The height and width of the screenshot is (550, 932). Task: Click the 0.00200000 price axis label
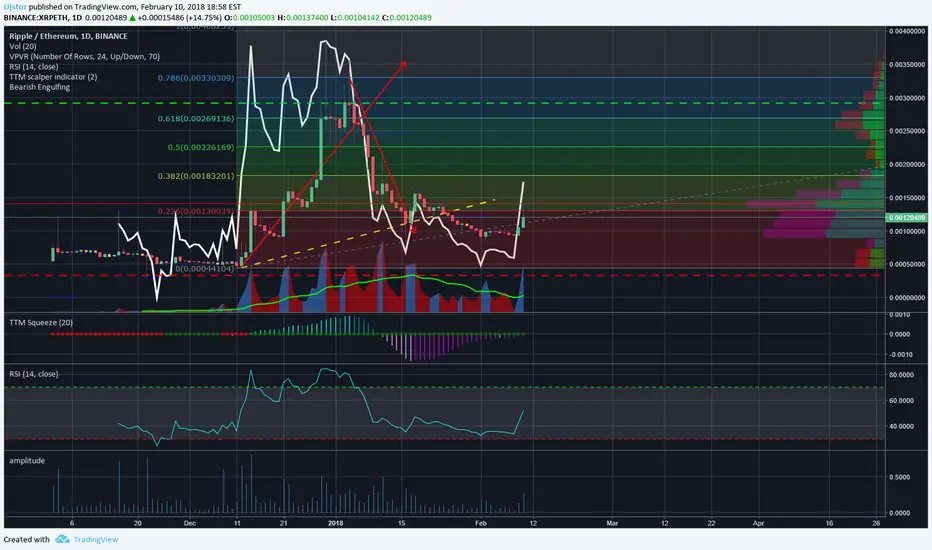(907, 165)
